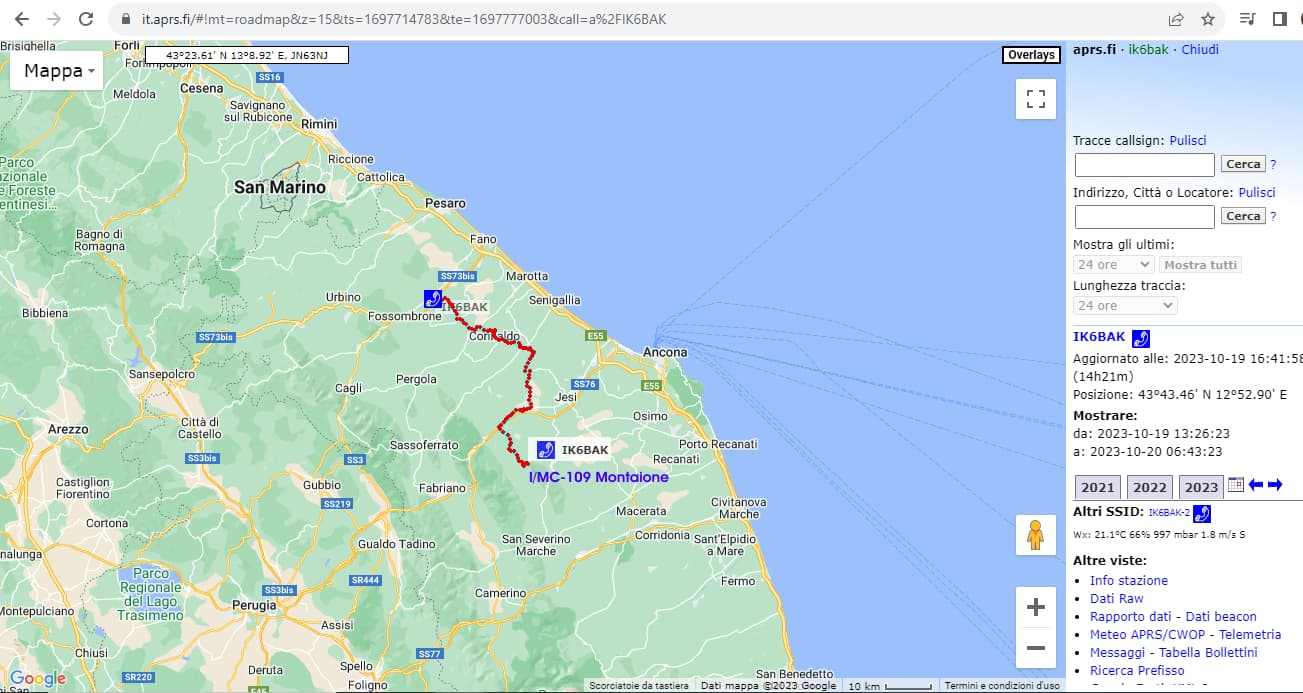Select the 2022 year tab
This screenshot has width=1303, height=693.
coord(1149,487)
